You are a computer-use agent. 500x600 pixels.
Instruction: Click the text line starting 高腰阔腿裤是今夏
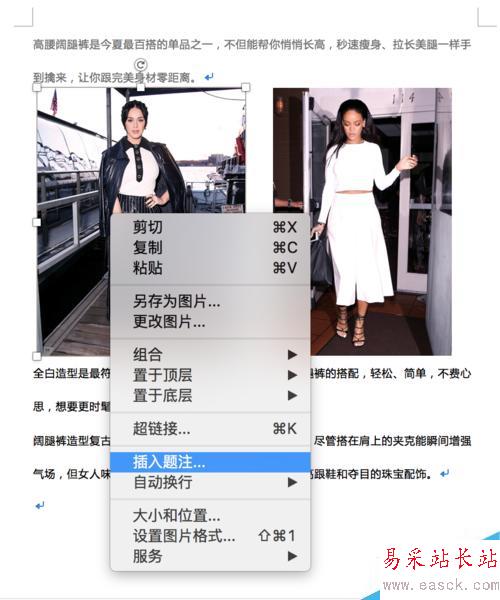coord(252,45)
